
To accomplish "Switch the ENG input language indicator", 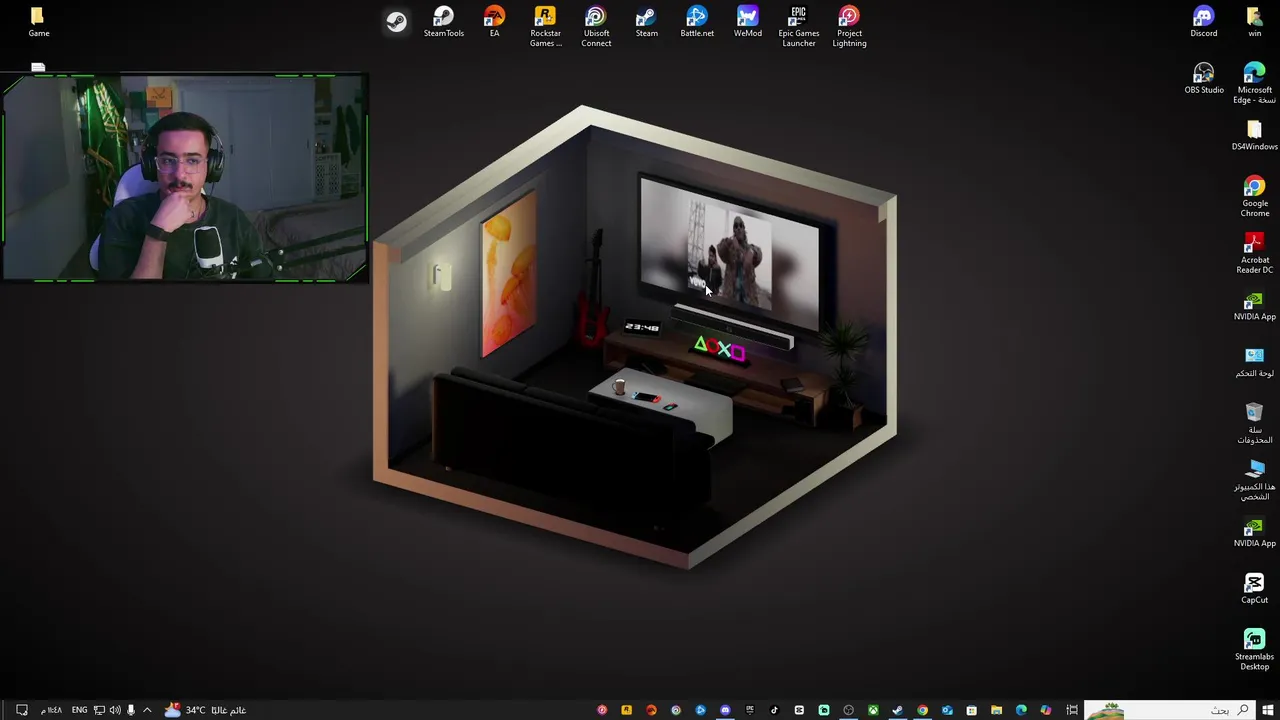I will click(79, 710).
